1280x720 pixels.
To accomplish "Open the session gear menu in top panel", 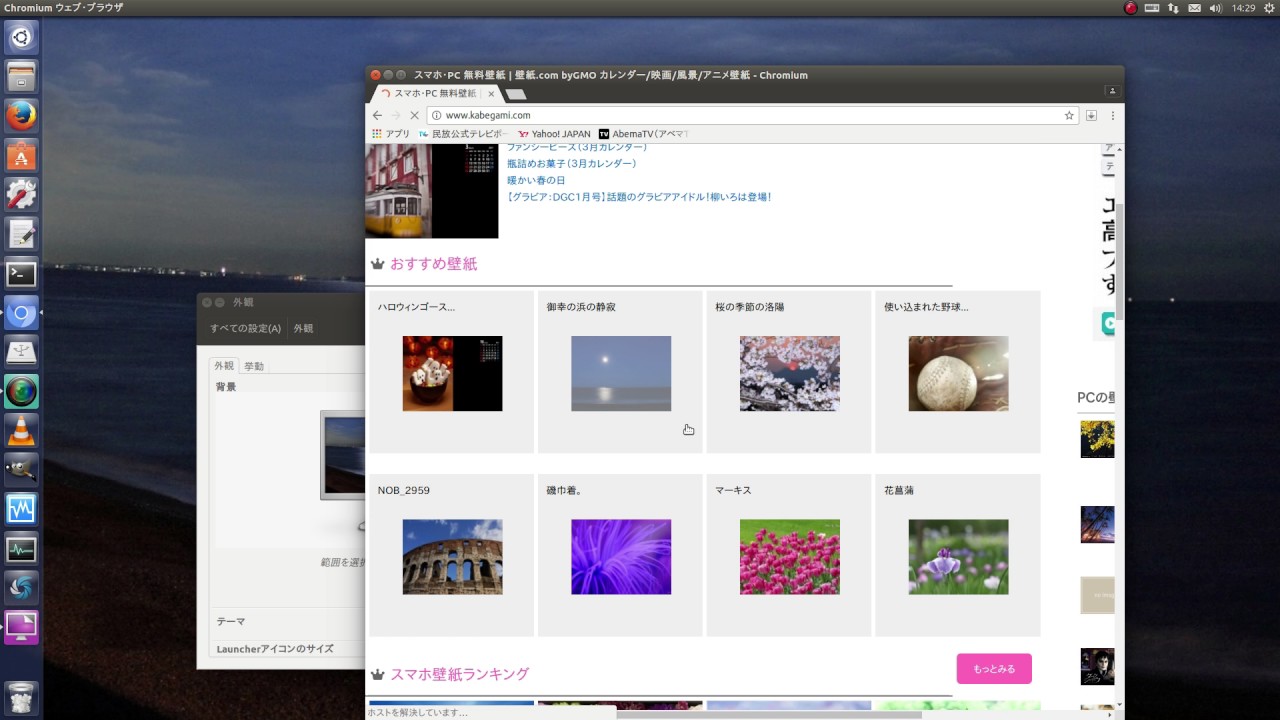I will click(x=1269, y=8).
